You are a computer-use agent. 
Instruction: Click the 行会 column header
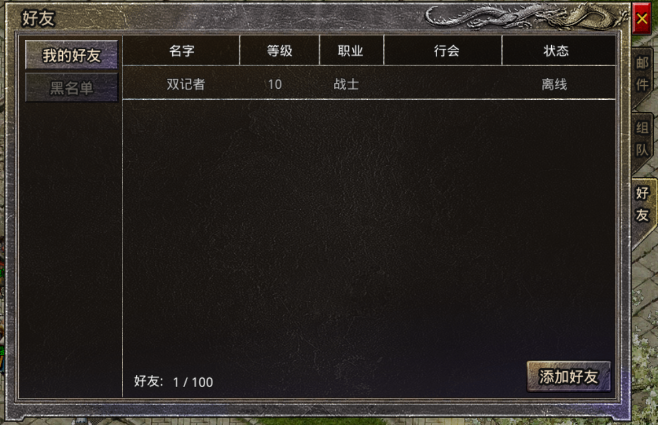(x=446, y=51)
